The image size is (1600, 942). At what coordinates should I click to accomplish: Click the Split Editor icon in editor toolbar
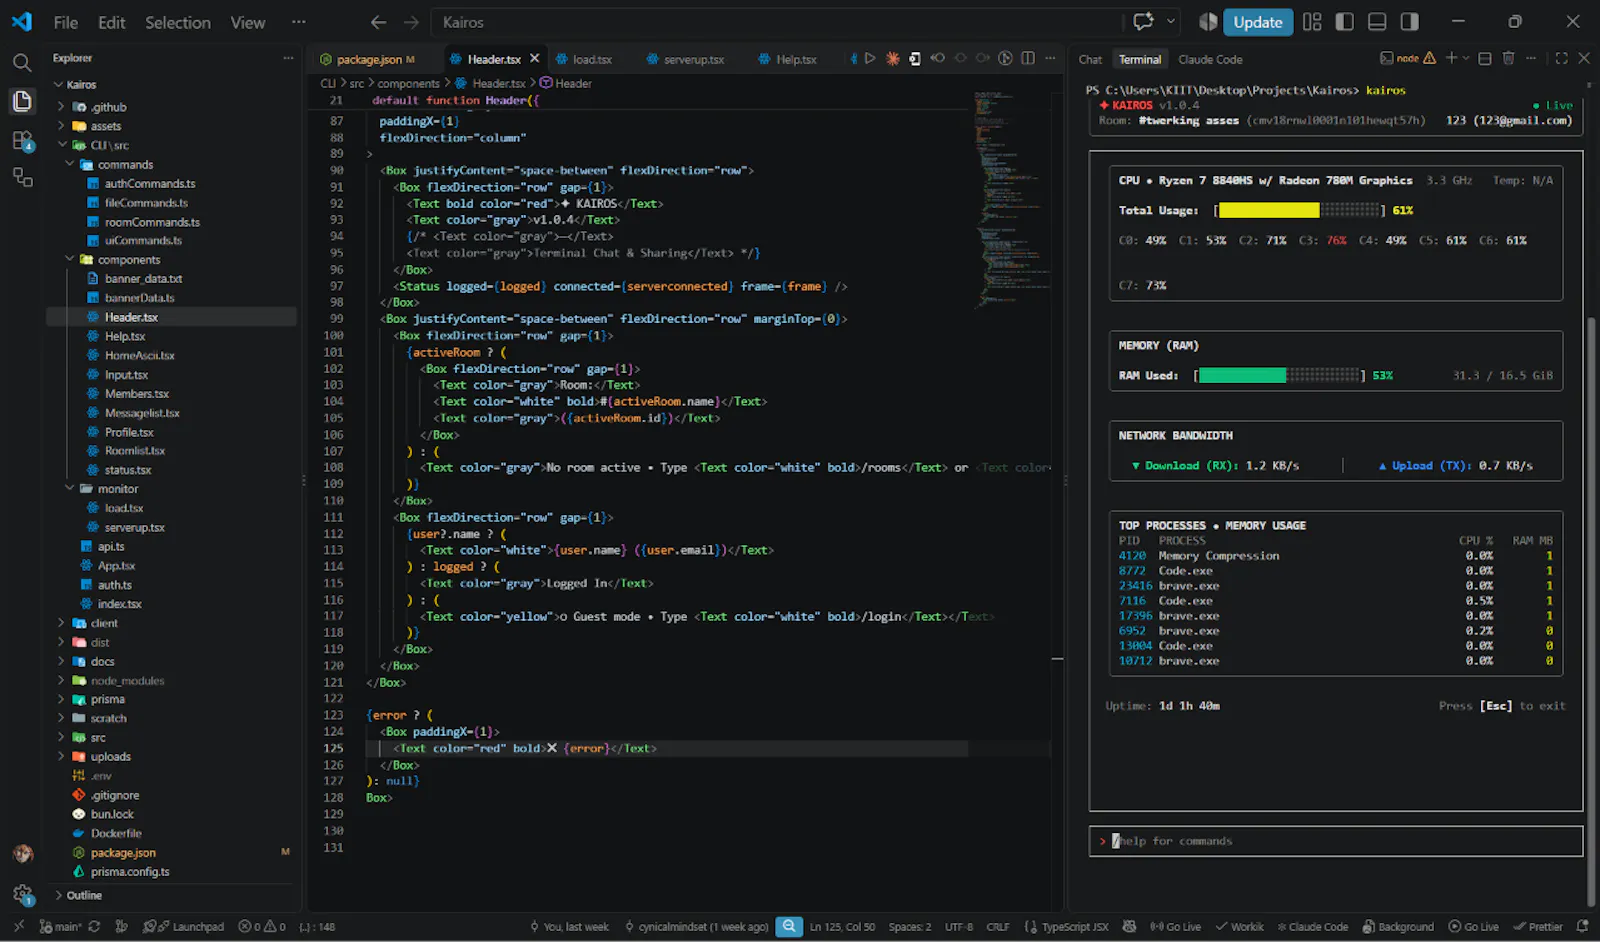pos(1028,59)
